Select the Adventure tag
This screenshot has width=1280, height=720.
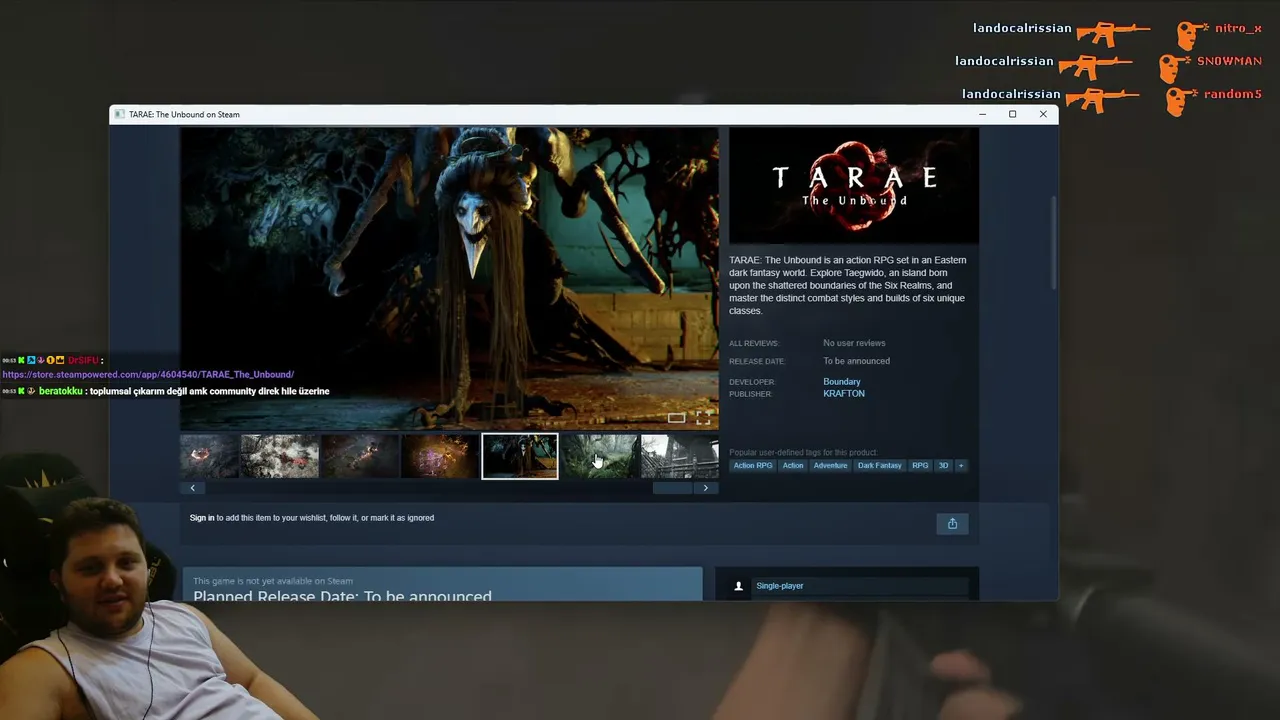830,465
